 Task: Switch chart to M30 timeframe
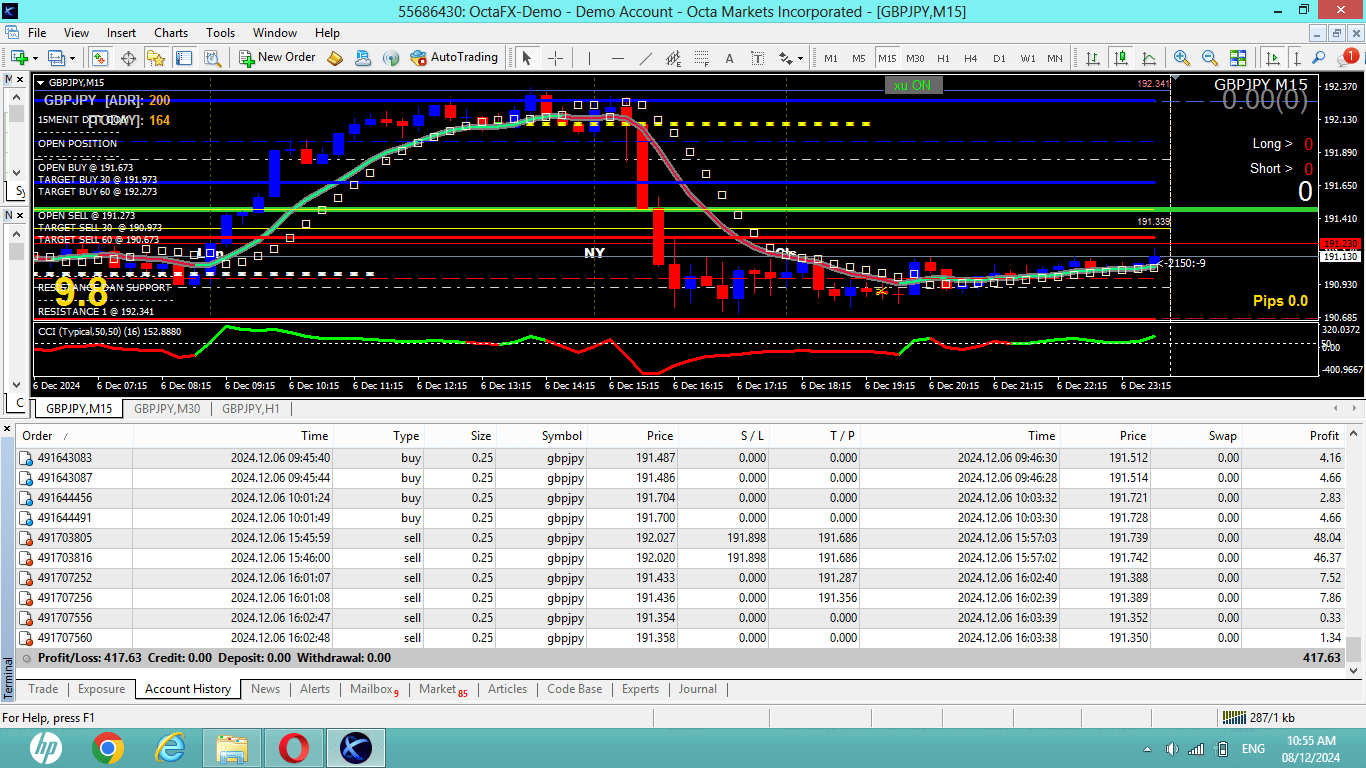point(915,58)
